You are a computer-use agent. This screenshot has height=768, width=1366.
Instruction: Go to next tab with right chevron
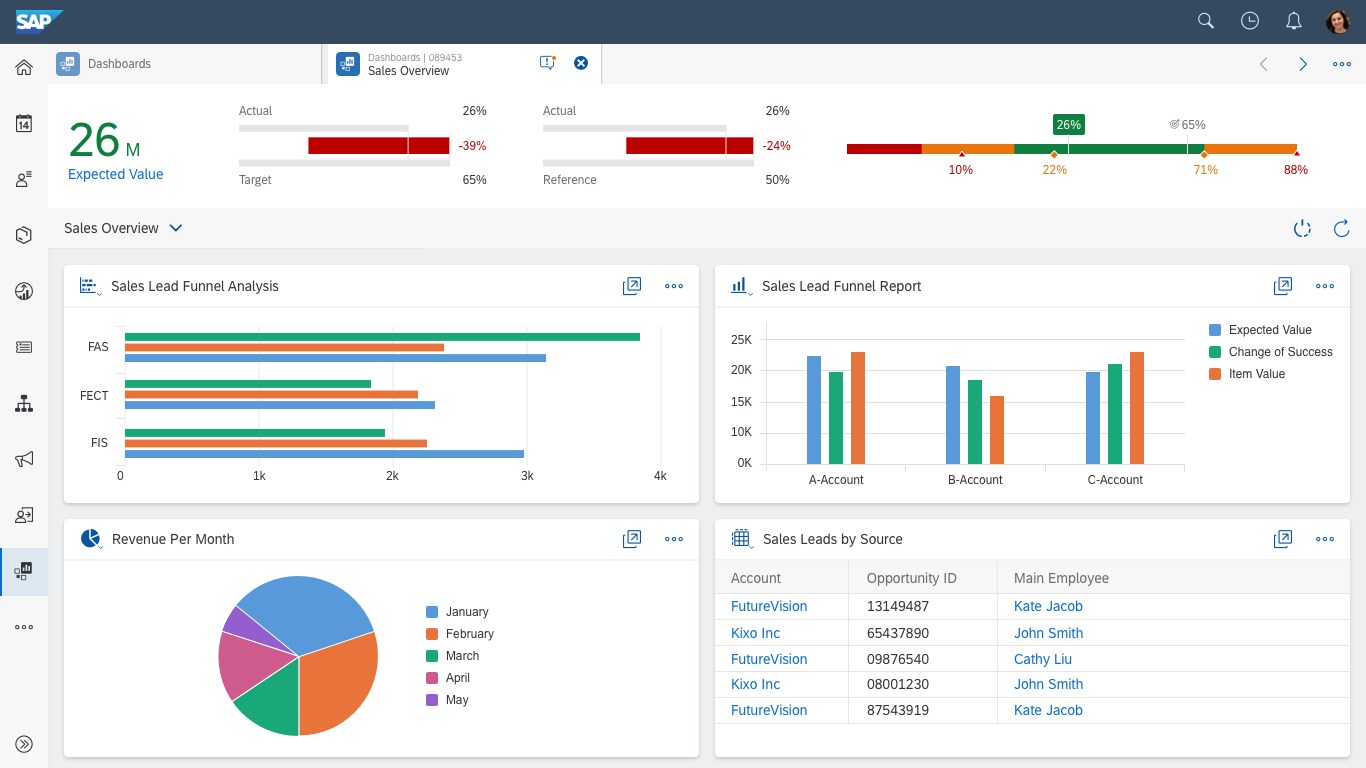(x=1303, y=64)
